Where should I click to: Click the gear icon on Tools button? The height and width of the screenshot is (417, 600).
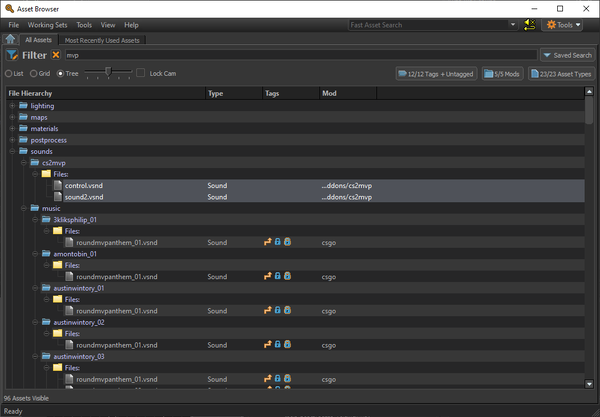pyautogui.click(x=551, y=25)
